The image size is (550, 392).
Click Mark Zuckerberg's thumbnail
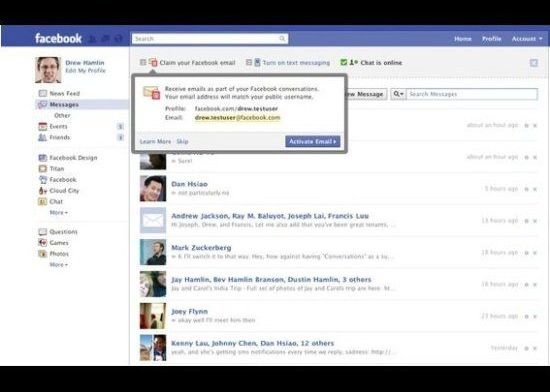click(x=153, y=252)
